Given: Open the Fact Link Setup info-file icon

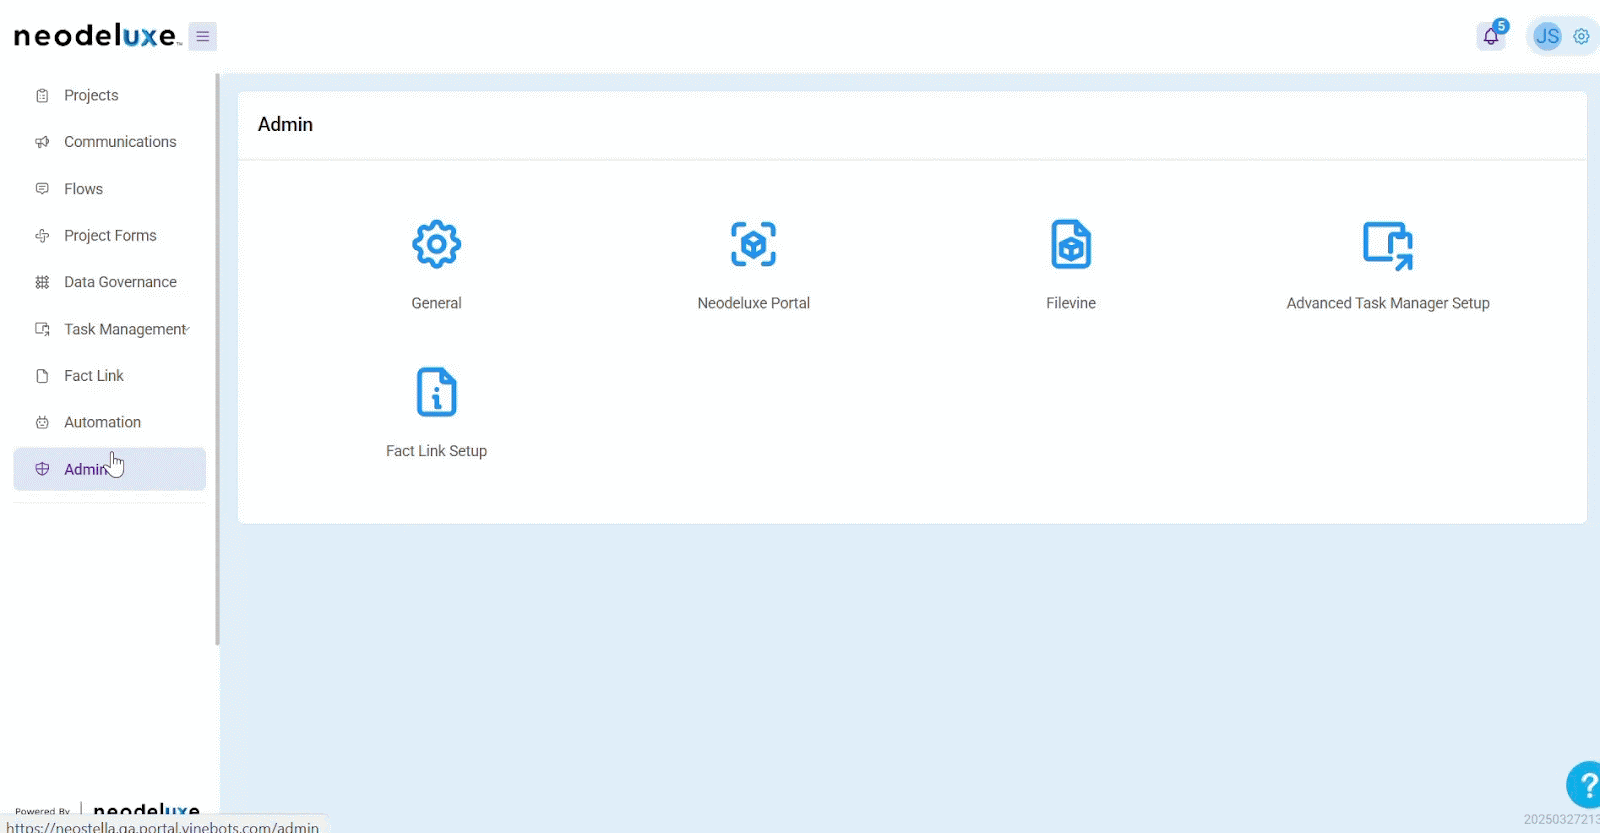Looking at the screenshot, I should click(x=436, y=392).
